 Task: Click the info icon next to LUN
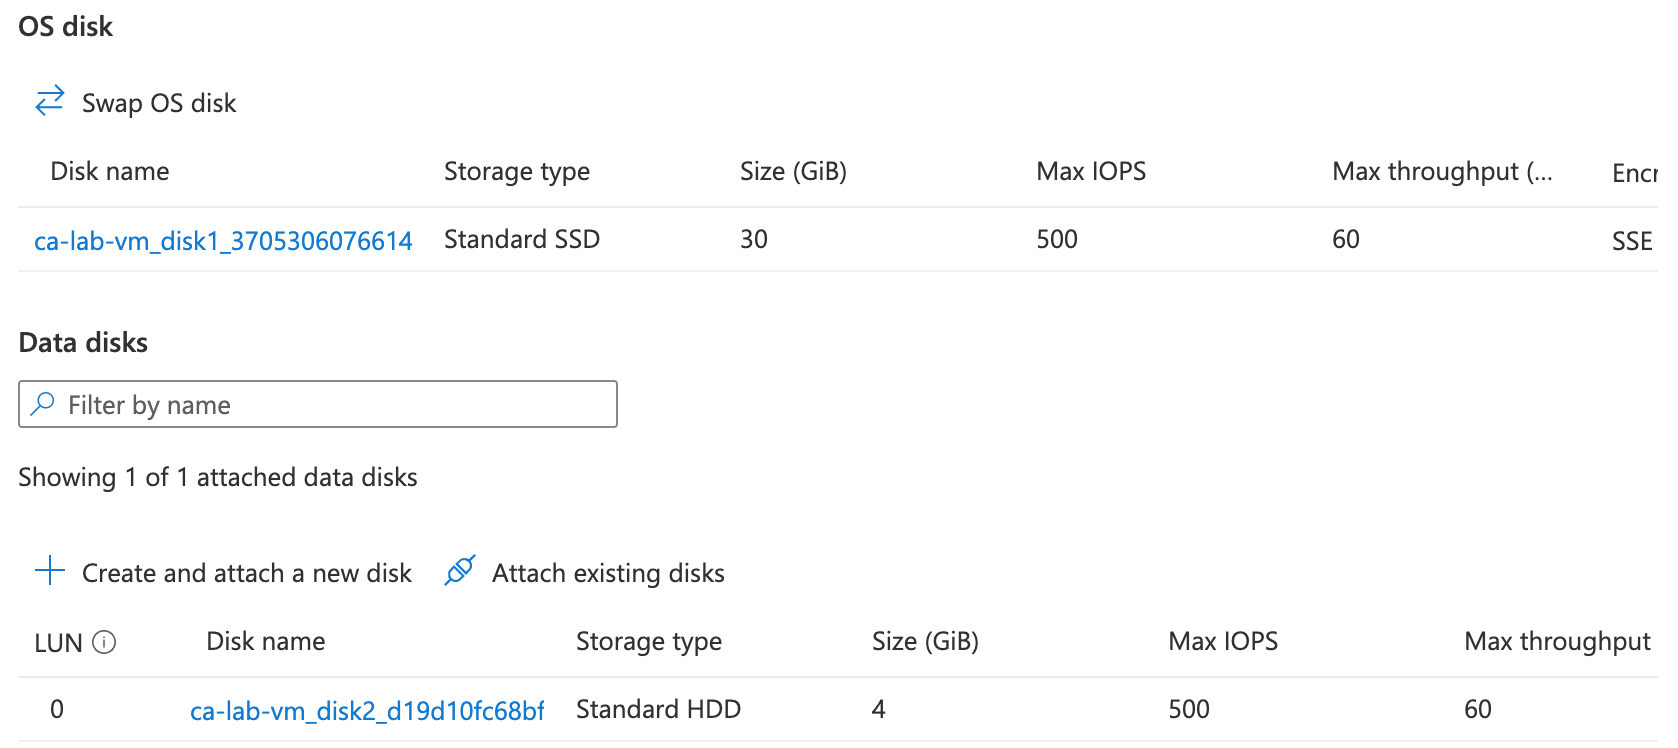click(104, 642)
